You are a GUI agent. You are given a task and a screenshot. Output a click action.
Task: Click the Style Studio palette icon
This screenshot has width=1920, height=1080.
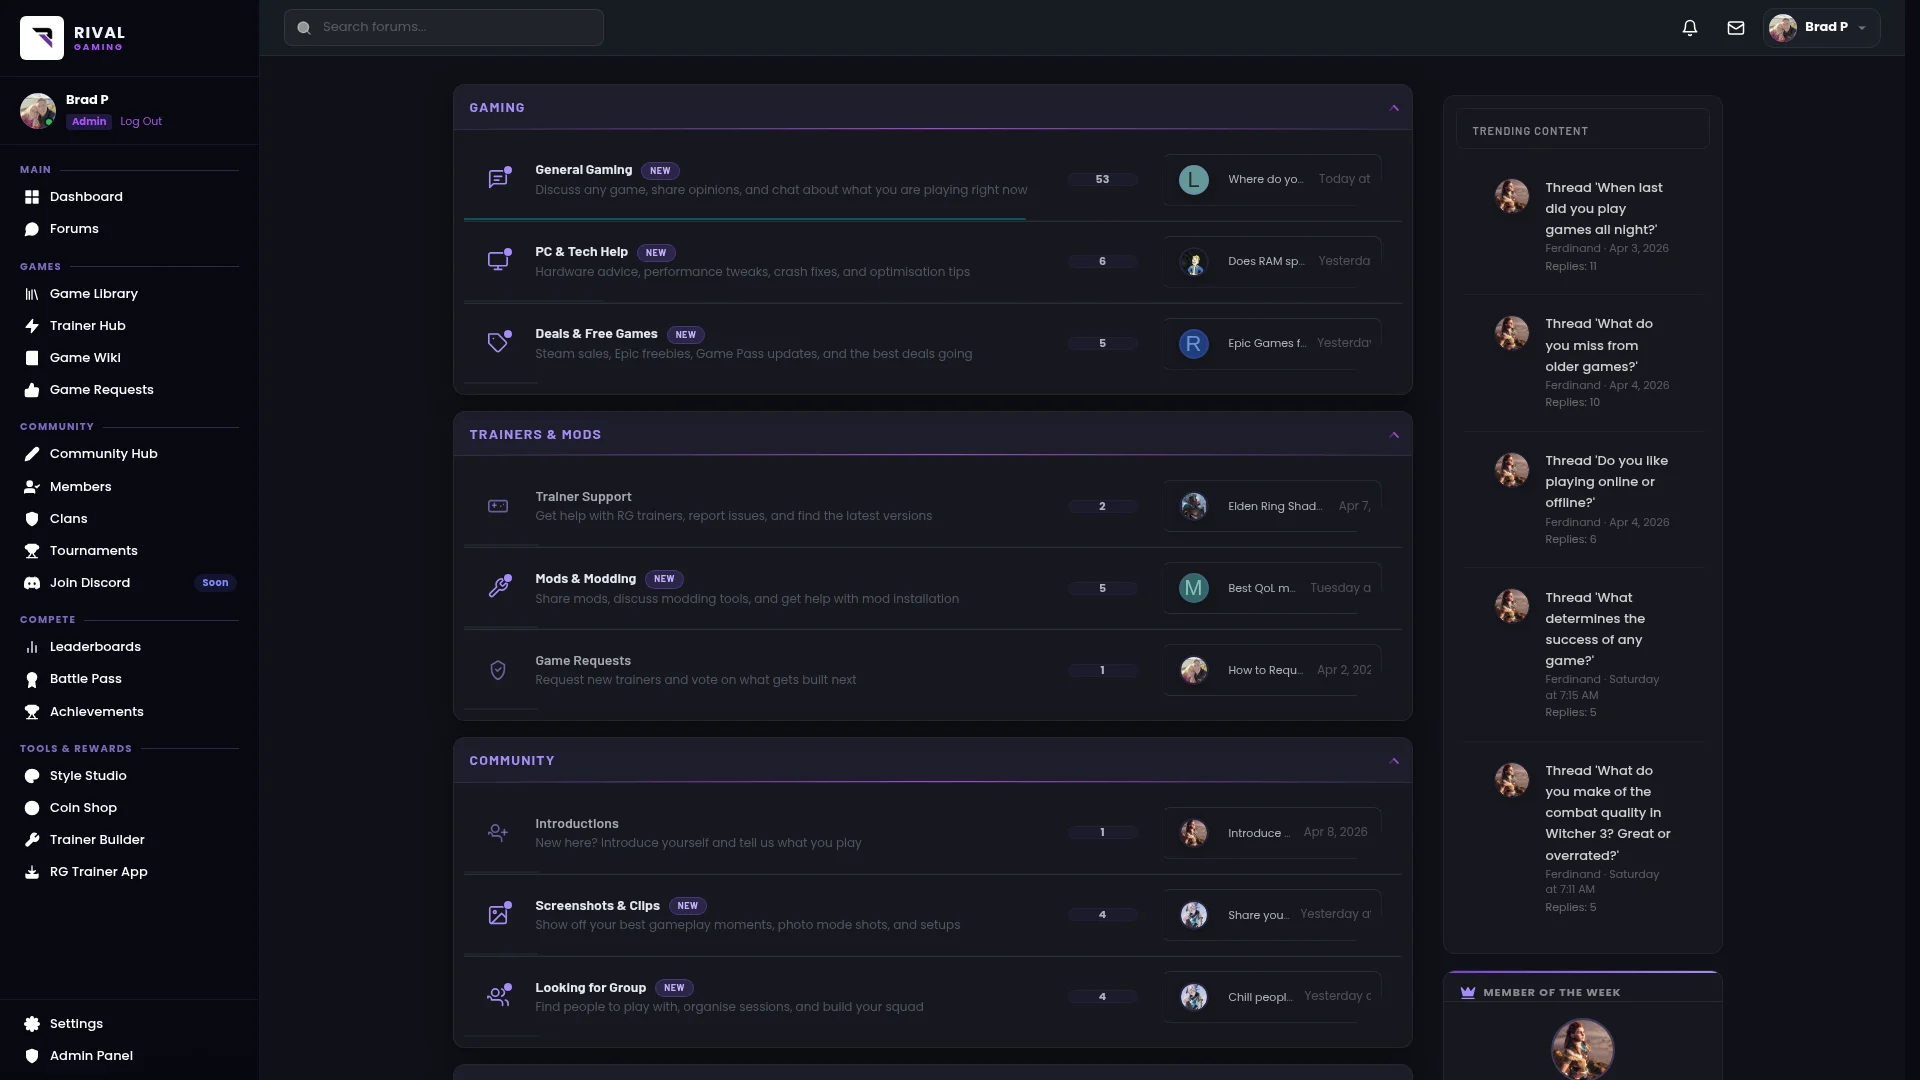[32, 776]
